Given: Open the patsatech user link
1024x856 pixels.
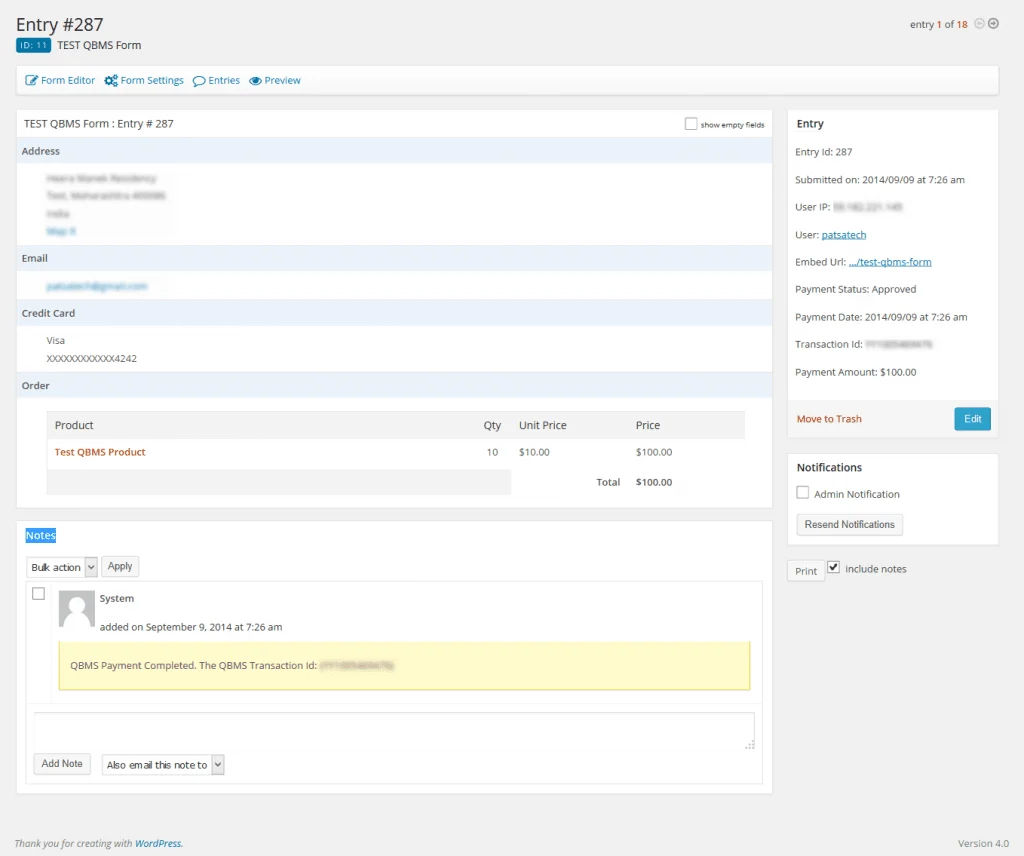Looking at the screenshot, I should tap(844, 234).
